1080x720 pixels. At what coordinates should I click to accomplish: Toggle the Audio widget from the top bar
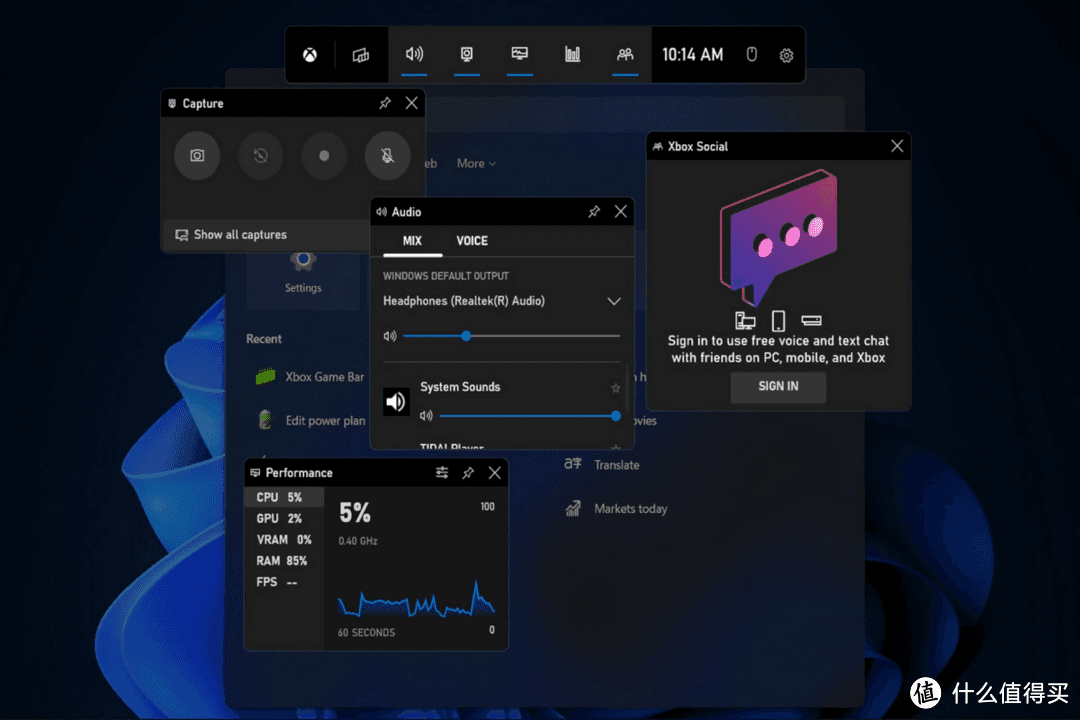[414, 54]
